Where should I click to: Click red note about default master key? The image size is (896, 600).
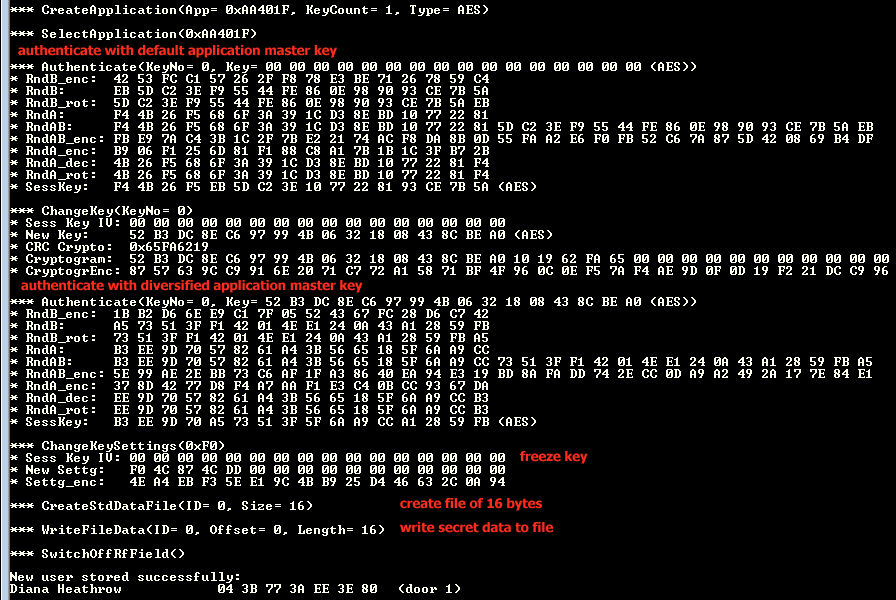point(177,50)
